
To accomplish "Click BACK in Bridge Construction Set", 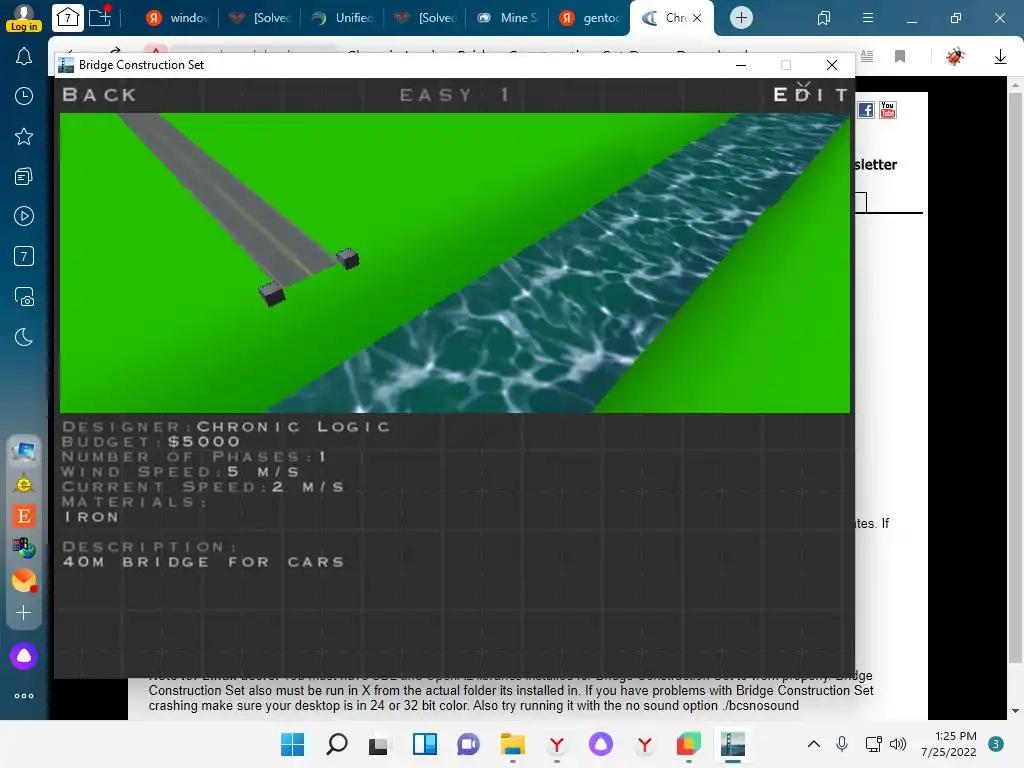I will pos(99,95).
